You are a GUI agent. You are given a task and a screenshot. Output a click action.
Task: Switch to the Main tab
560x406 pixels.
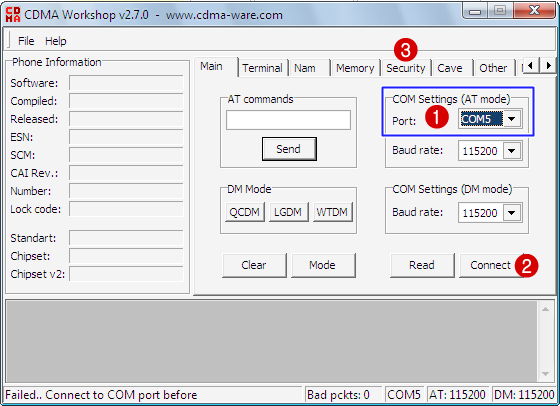215,67
